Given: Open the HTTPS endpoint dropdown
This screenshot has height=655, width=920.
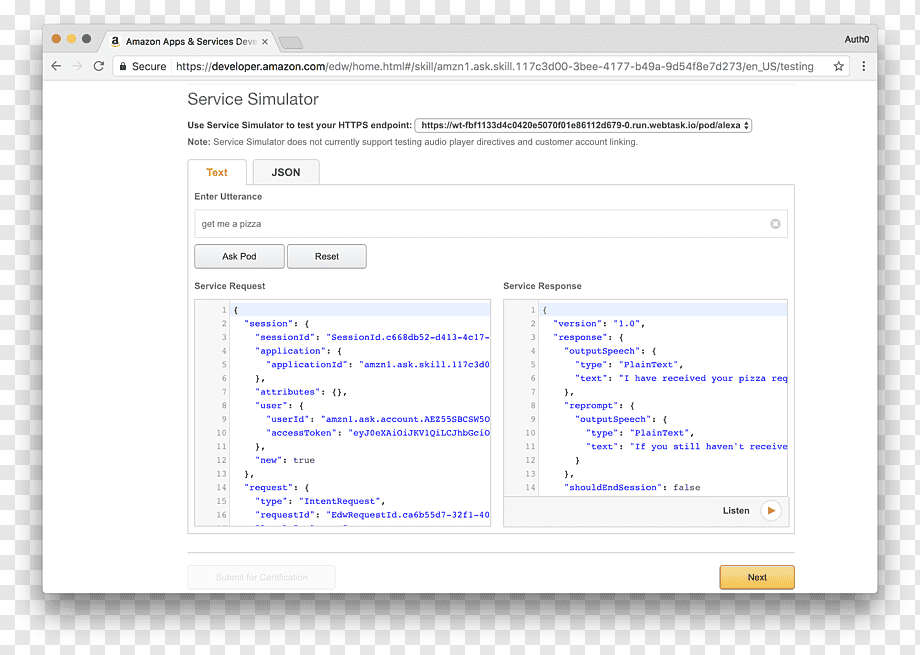Looking at the screenshot, I should pos(583,125).
